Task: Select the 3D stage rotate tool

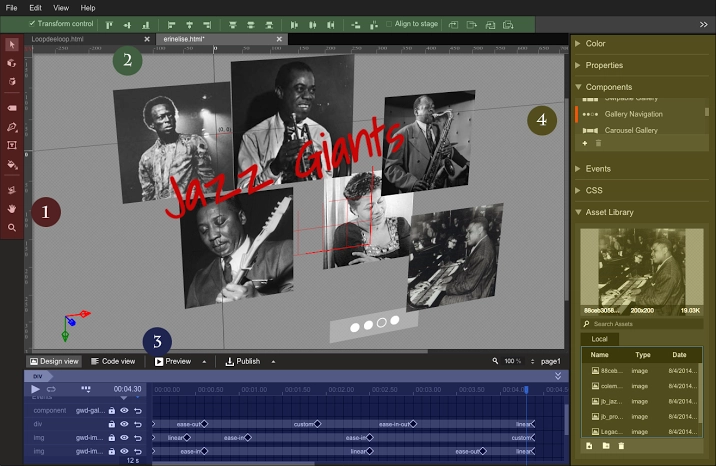Action: (12, 190)
